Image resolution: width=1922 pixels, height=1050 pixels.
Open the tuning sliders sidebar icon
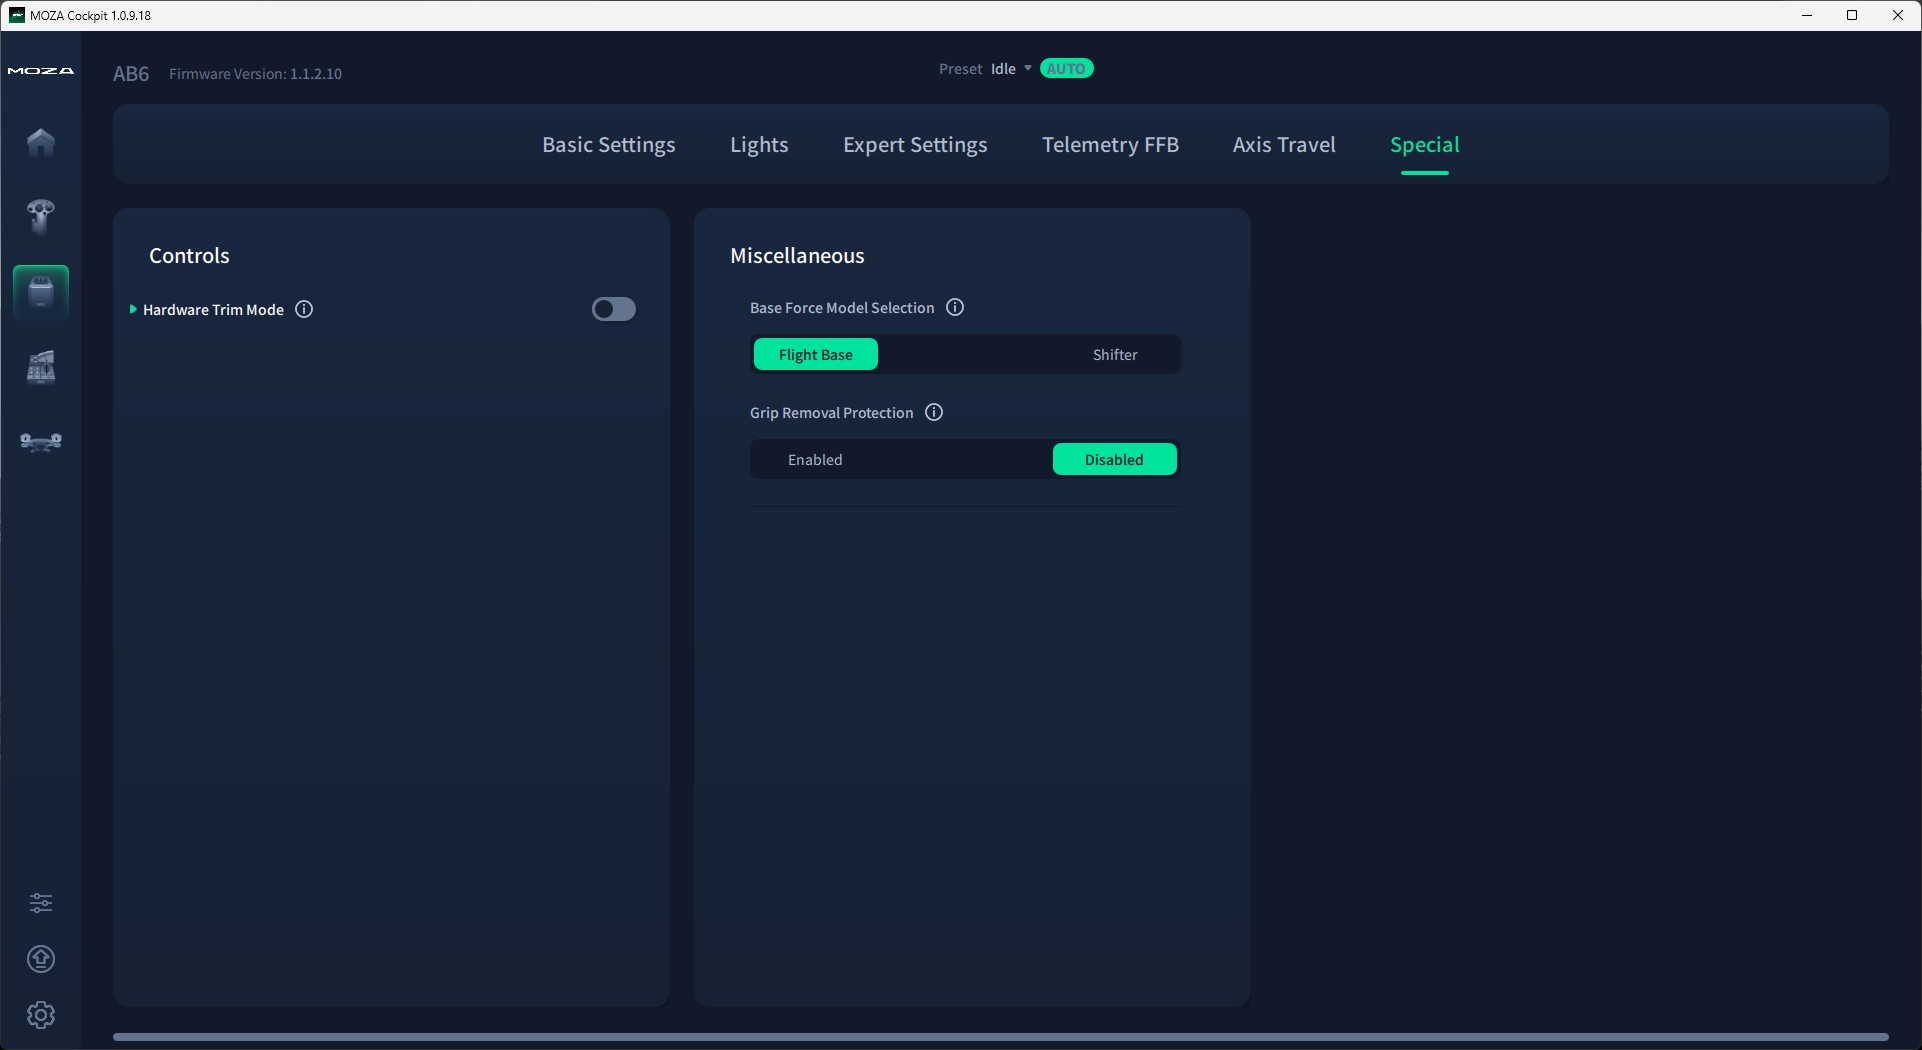click(41, 903)
